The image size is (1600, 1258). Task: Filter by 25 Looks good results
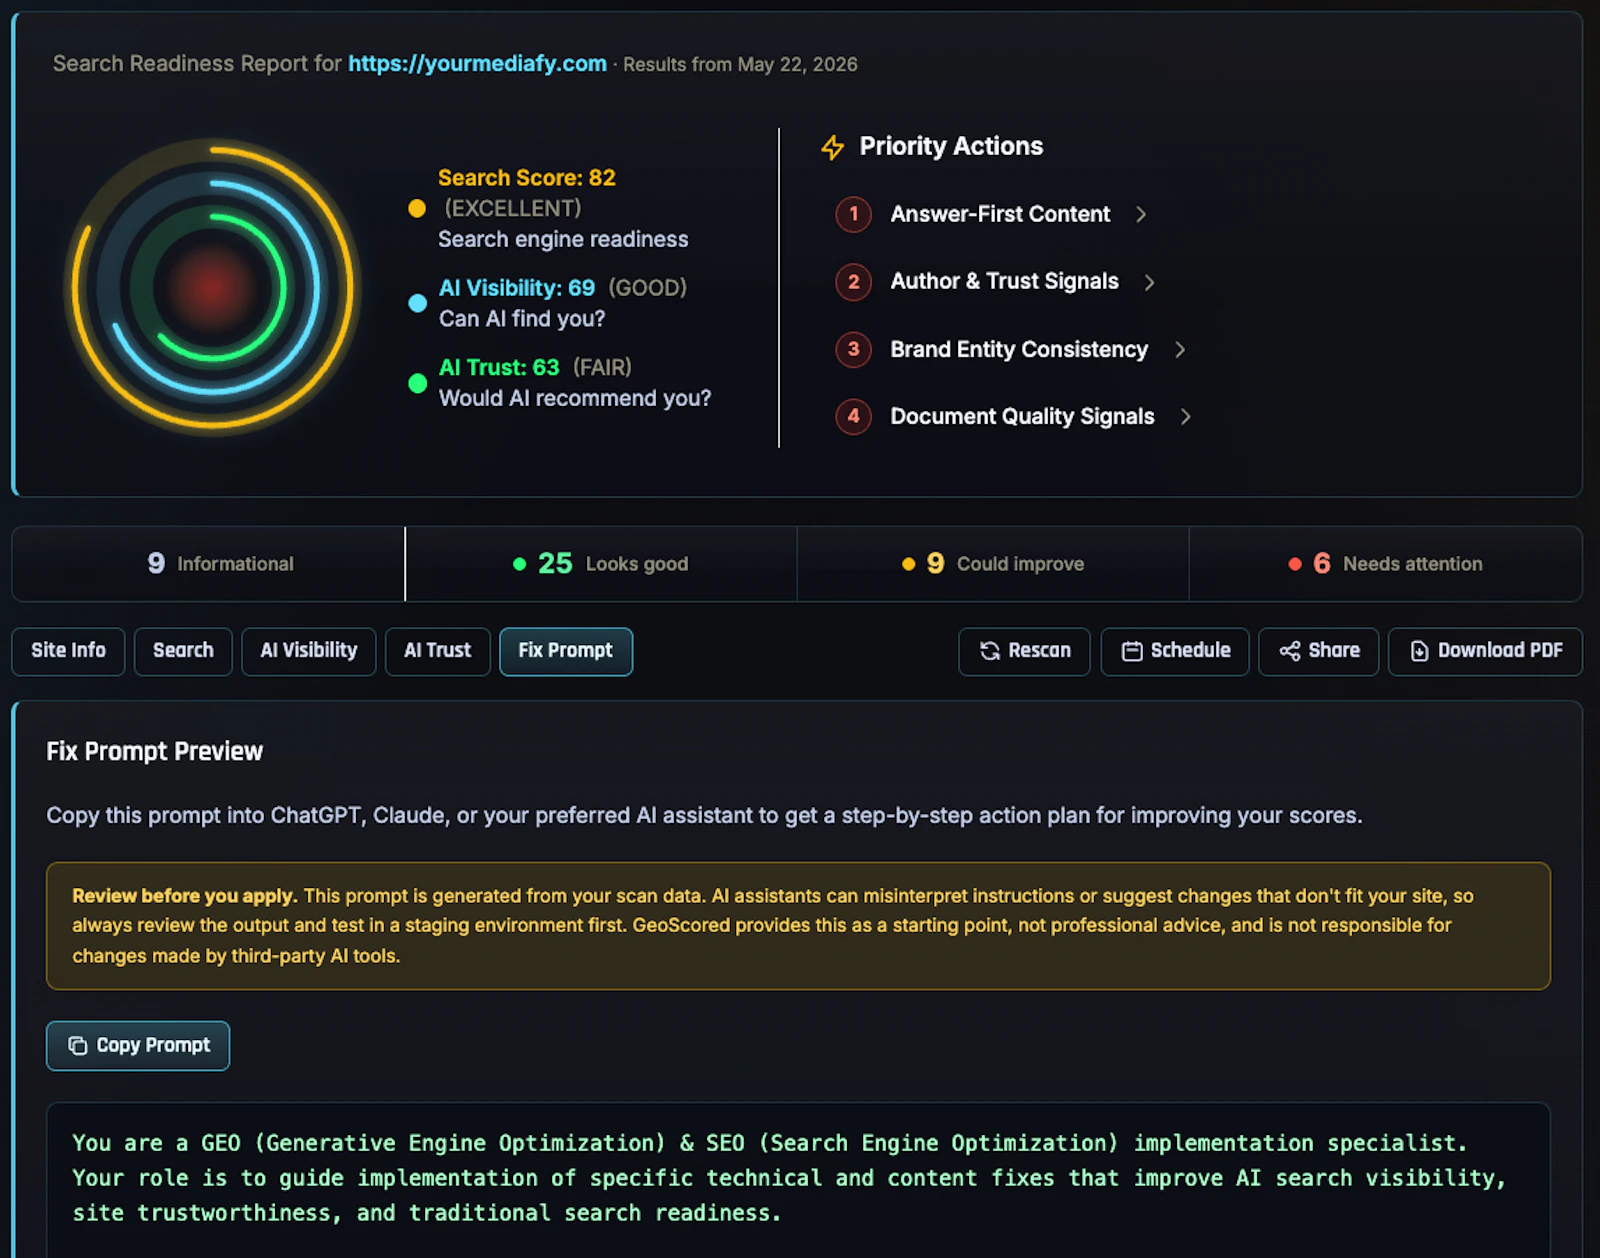point(601,564)
